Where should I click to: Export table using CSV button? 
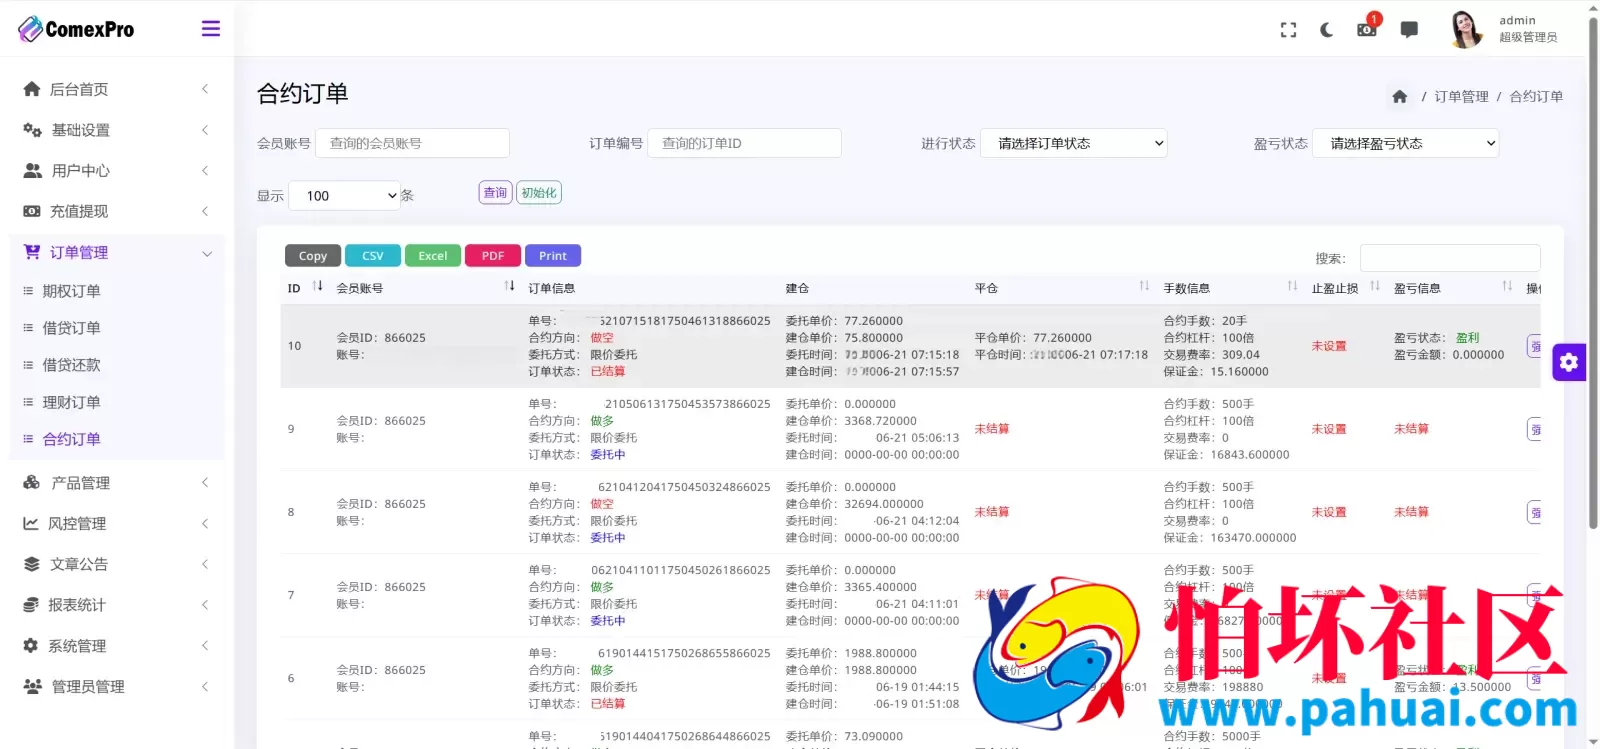(373, 256)
